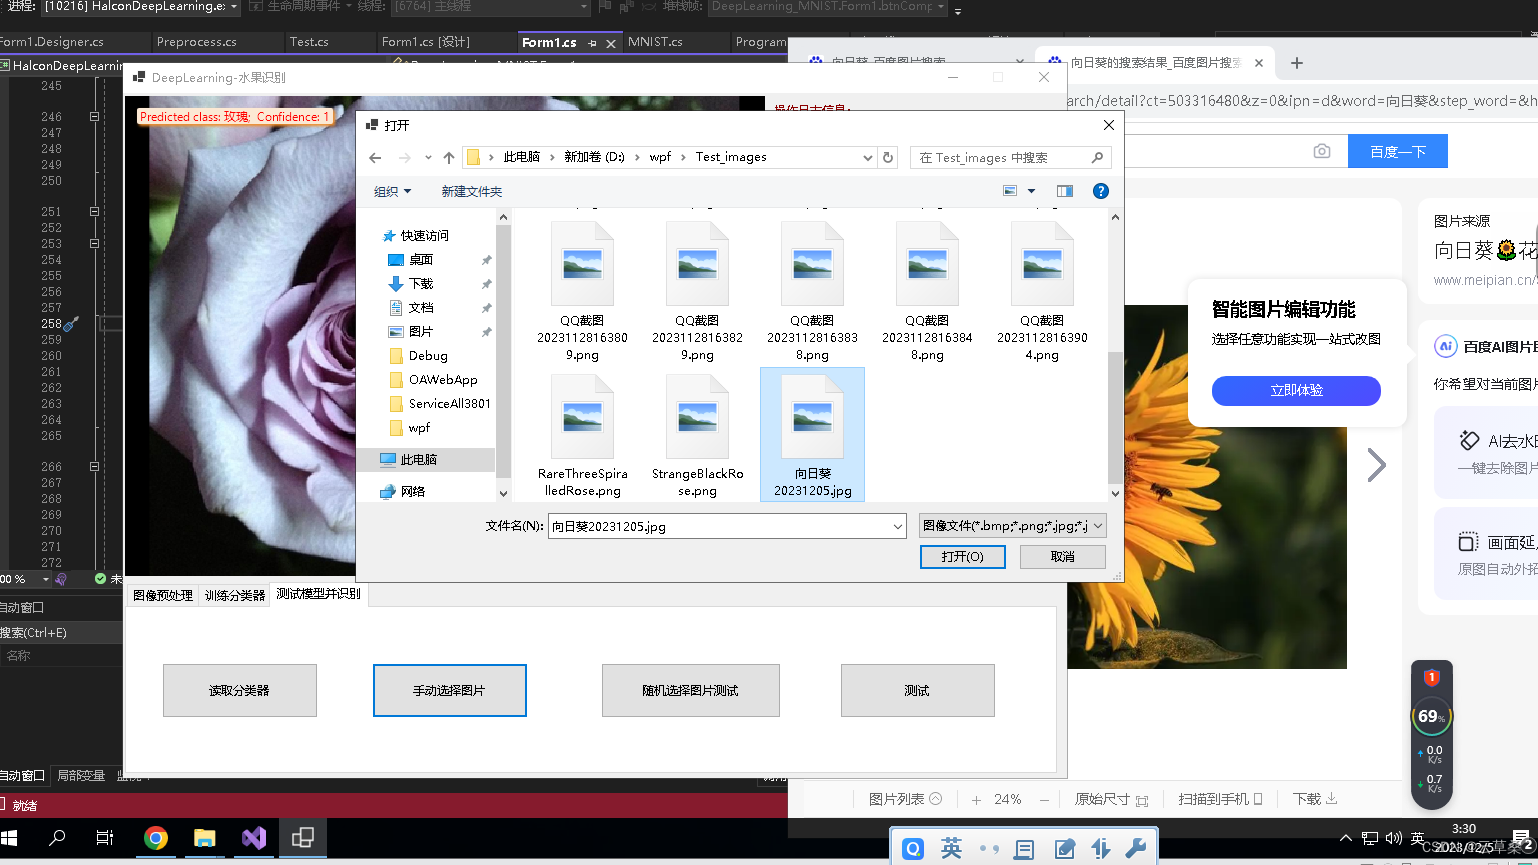Viewport: 1538px width, 865px height.
Task: Click the Help question mark icon in the Open dialog
Action: [x=1101, y=190]
